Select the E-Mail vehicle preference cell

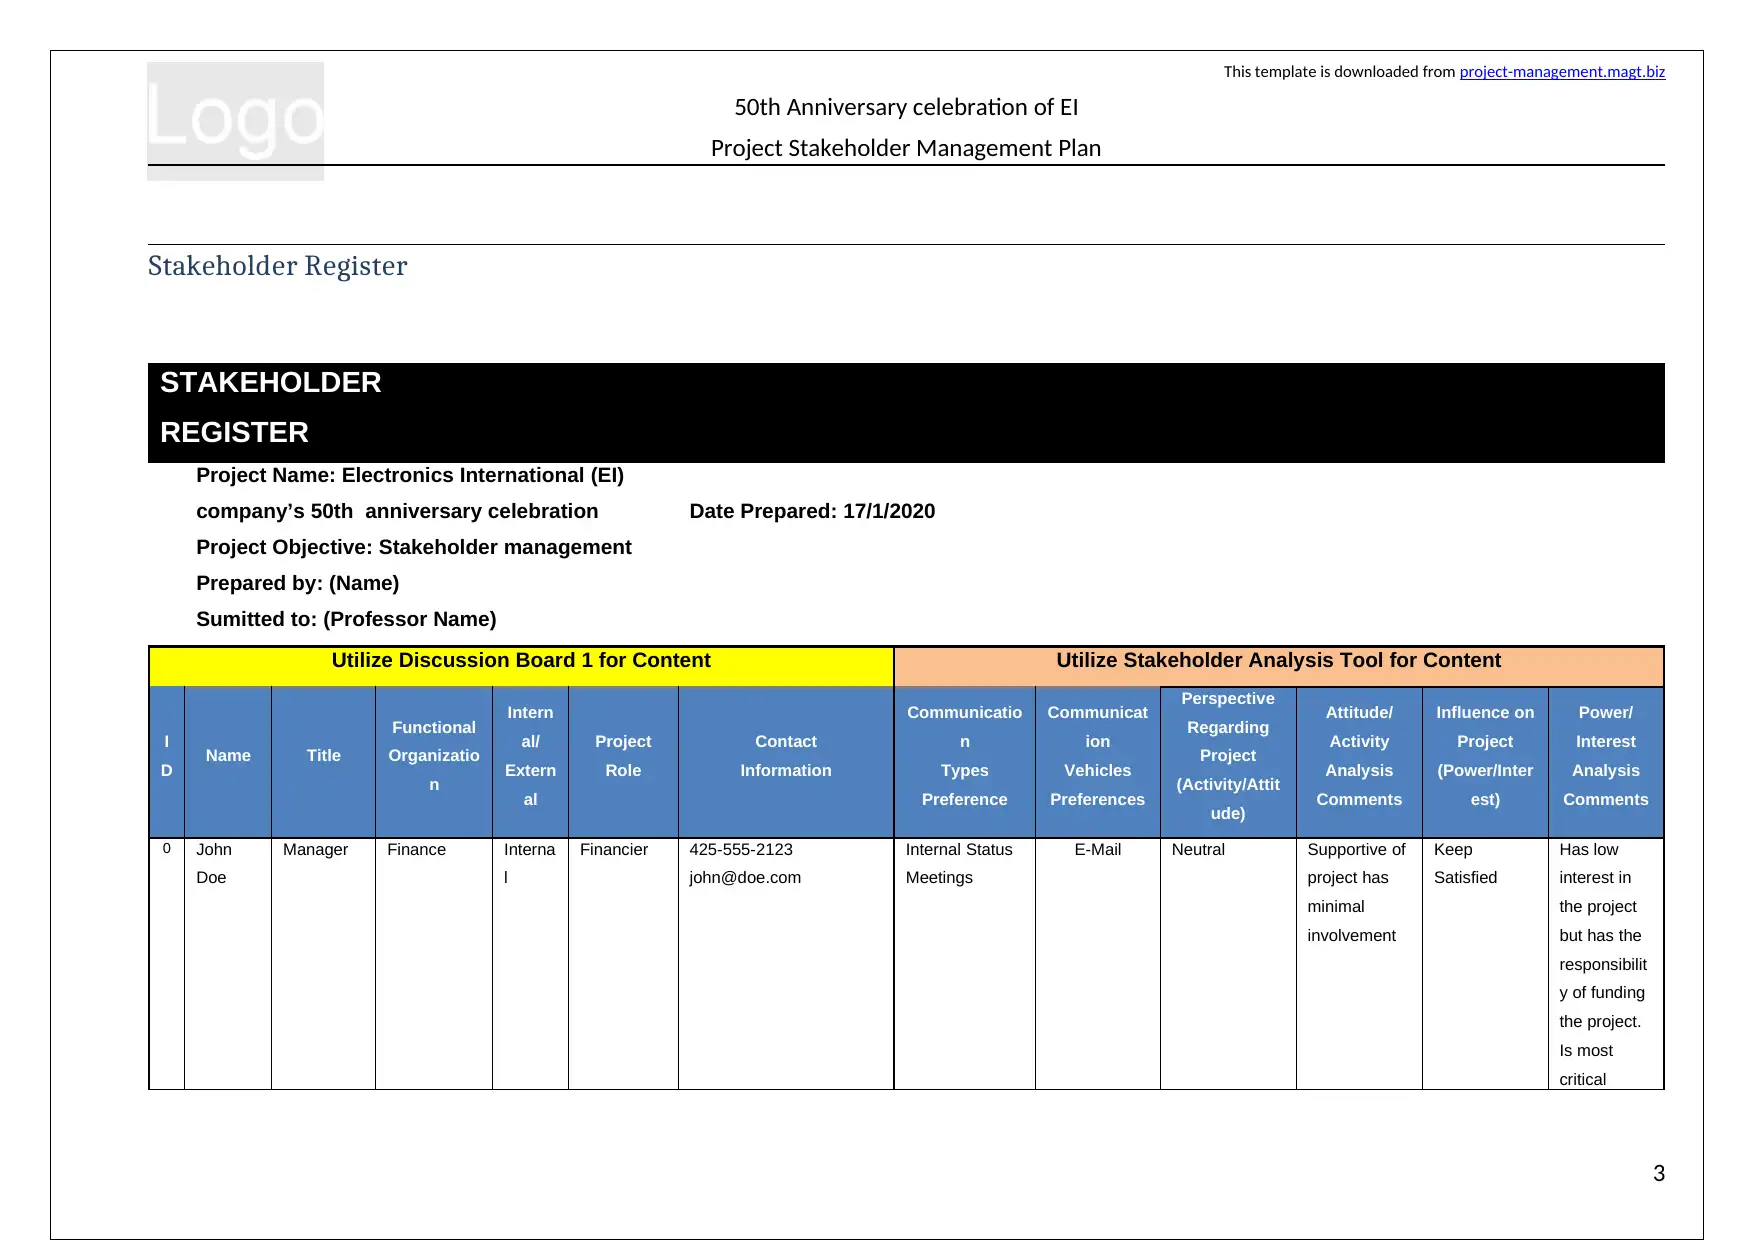pyautogui.click(x=1098, y=963)
